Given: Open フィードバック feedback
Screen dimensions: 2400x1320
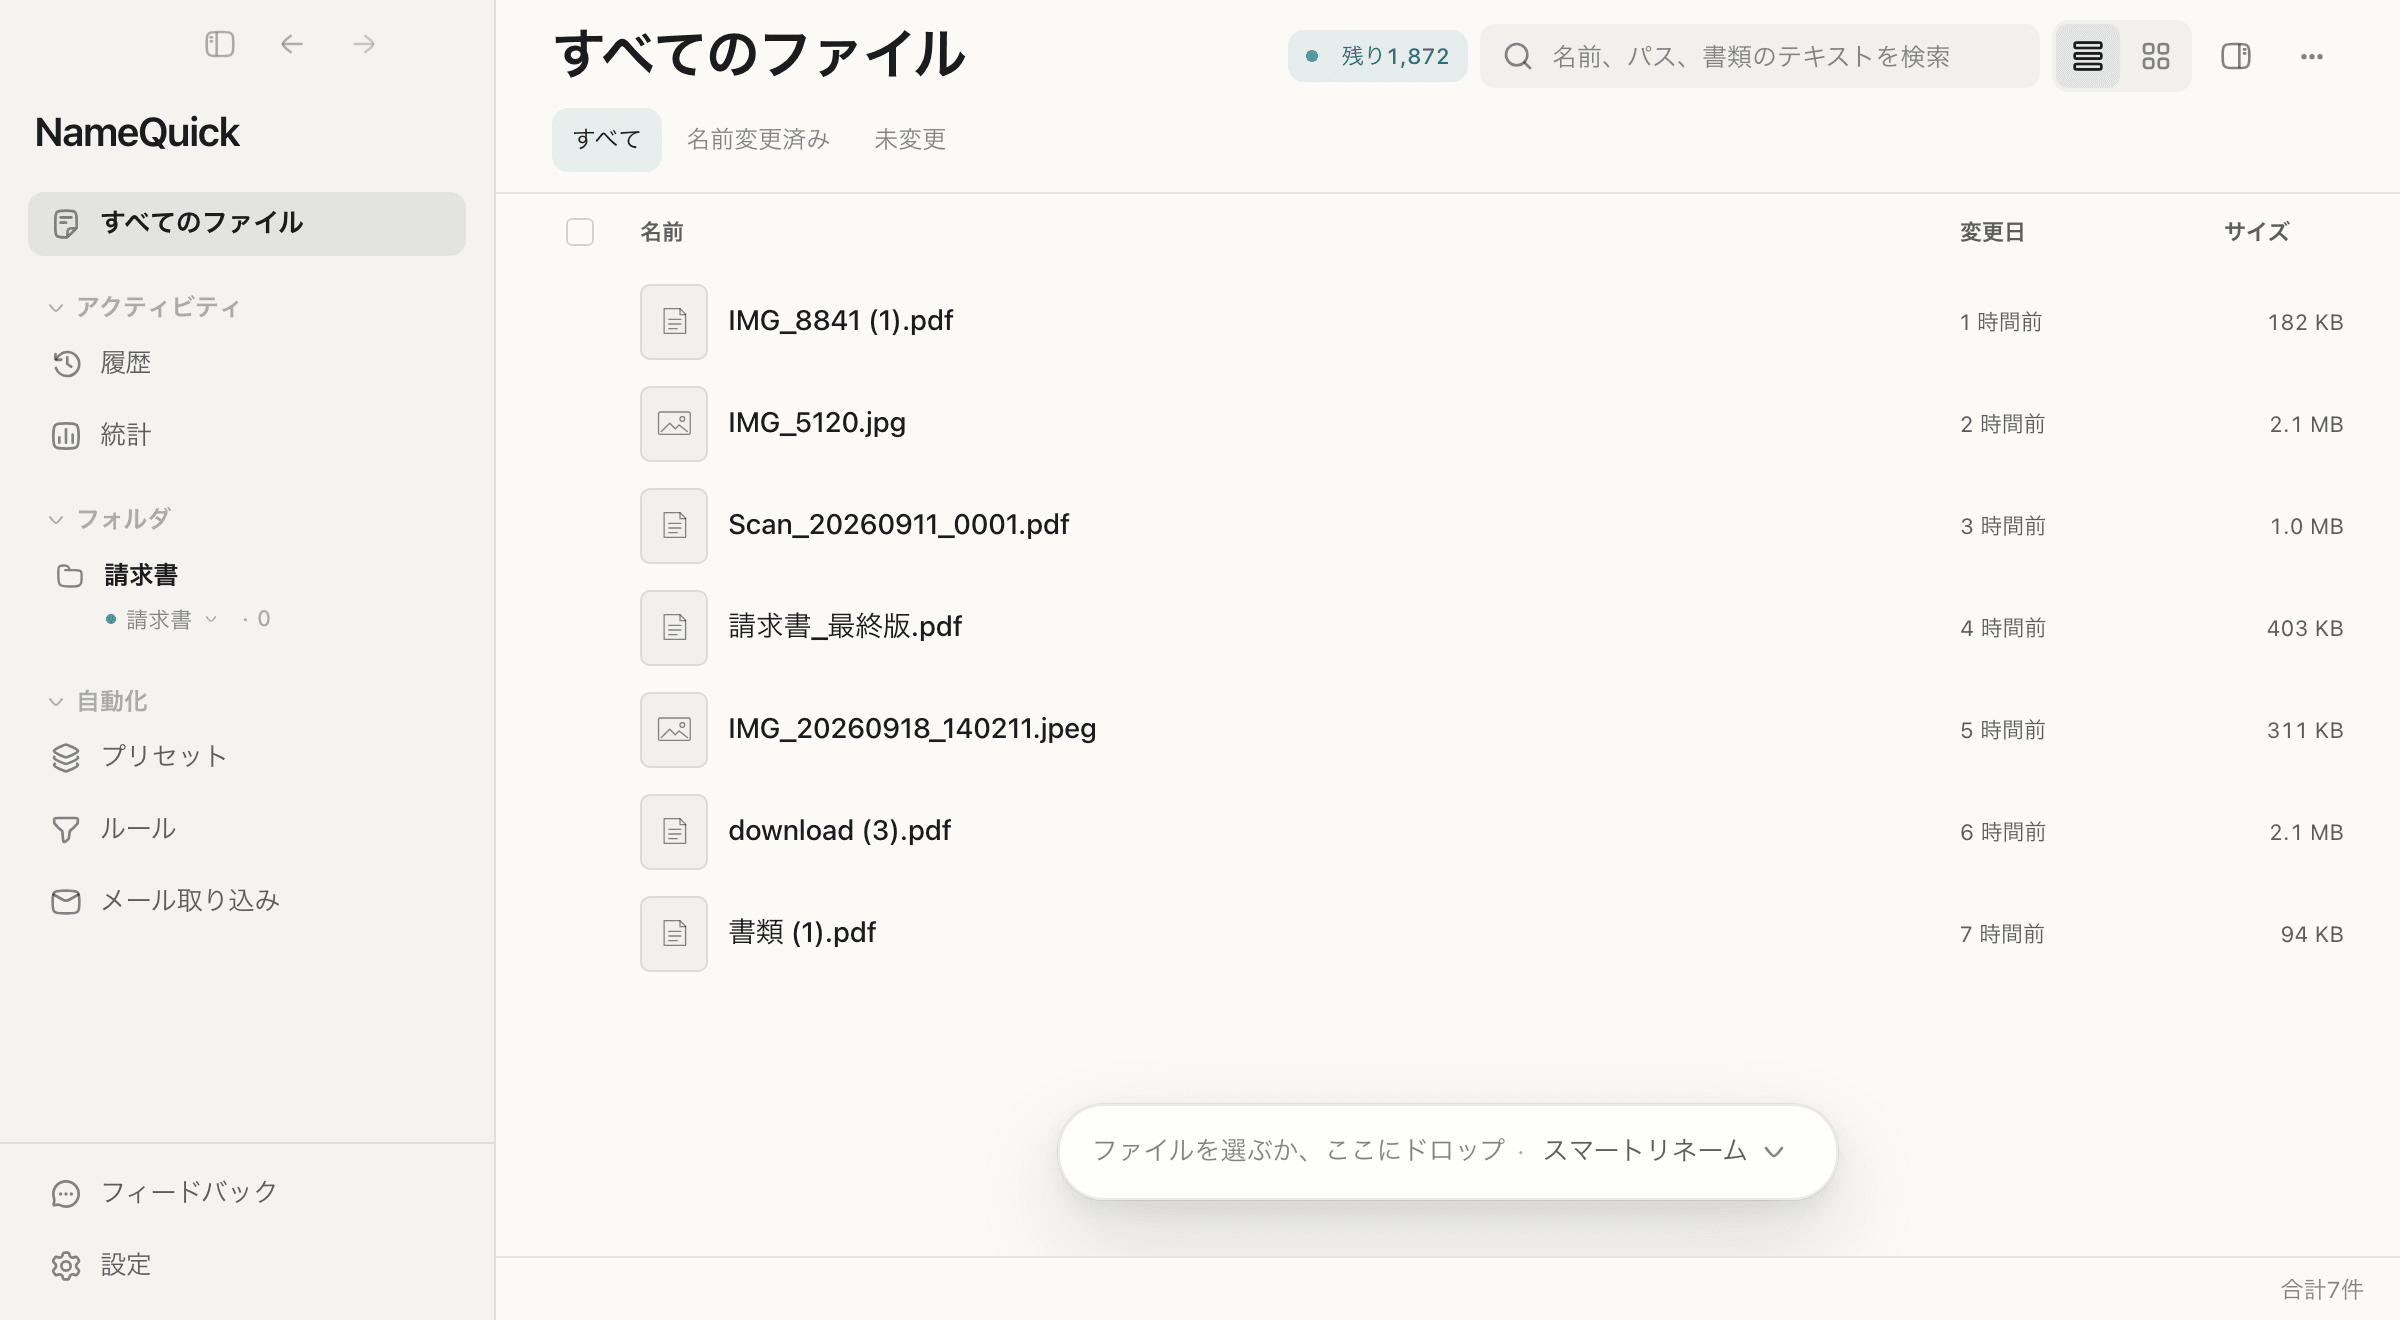Looking at the screenshot, I should pos(247,1192).
